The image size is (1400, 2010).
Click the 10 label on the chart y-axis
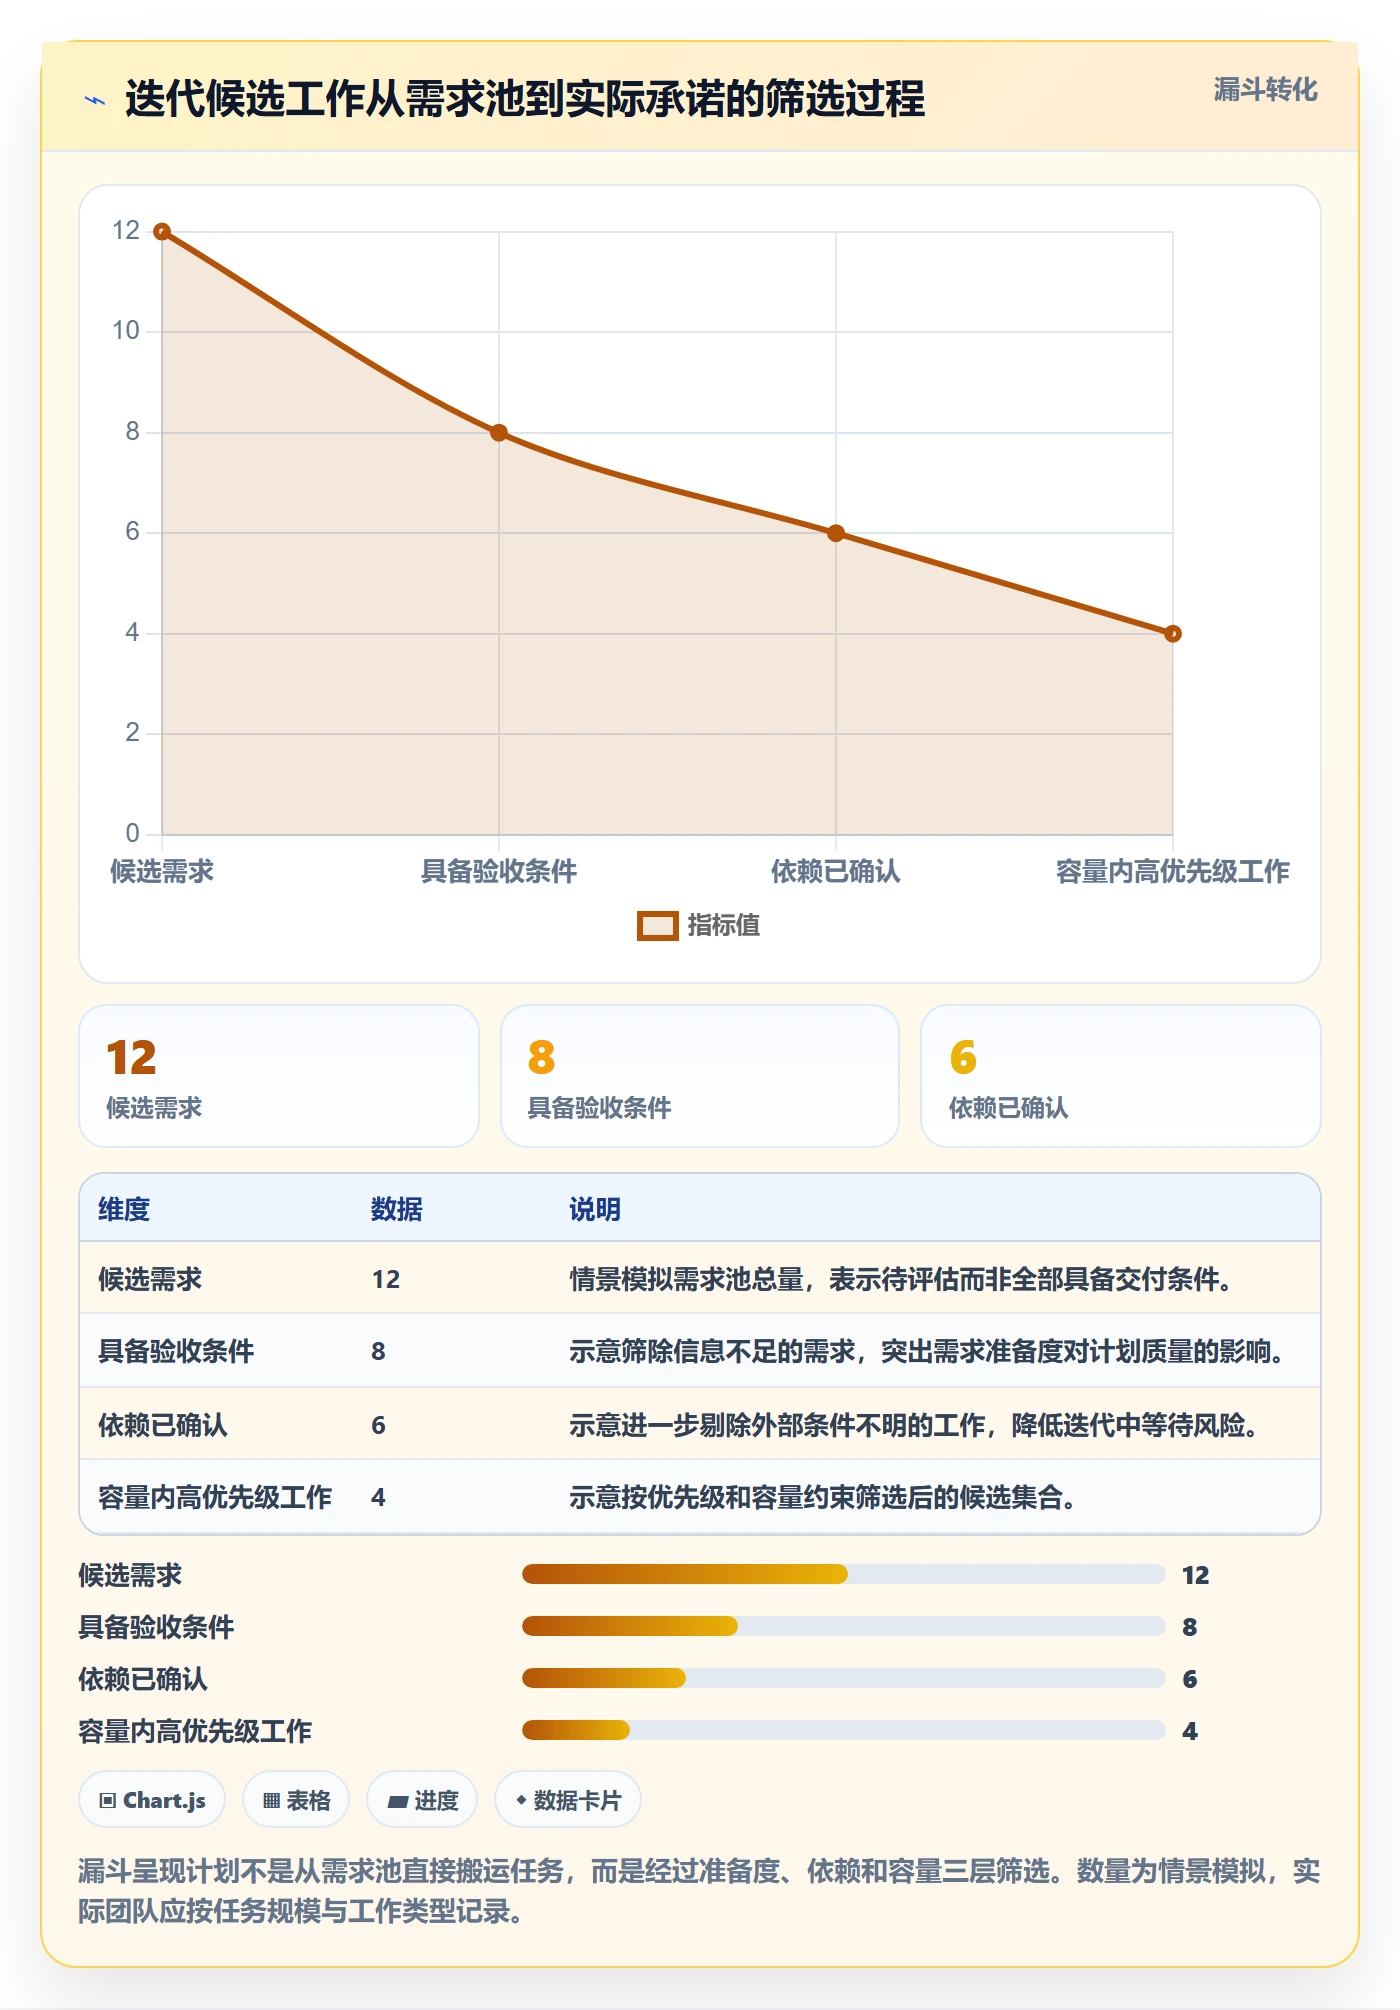tap(126, 331)
